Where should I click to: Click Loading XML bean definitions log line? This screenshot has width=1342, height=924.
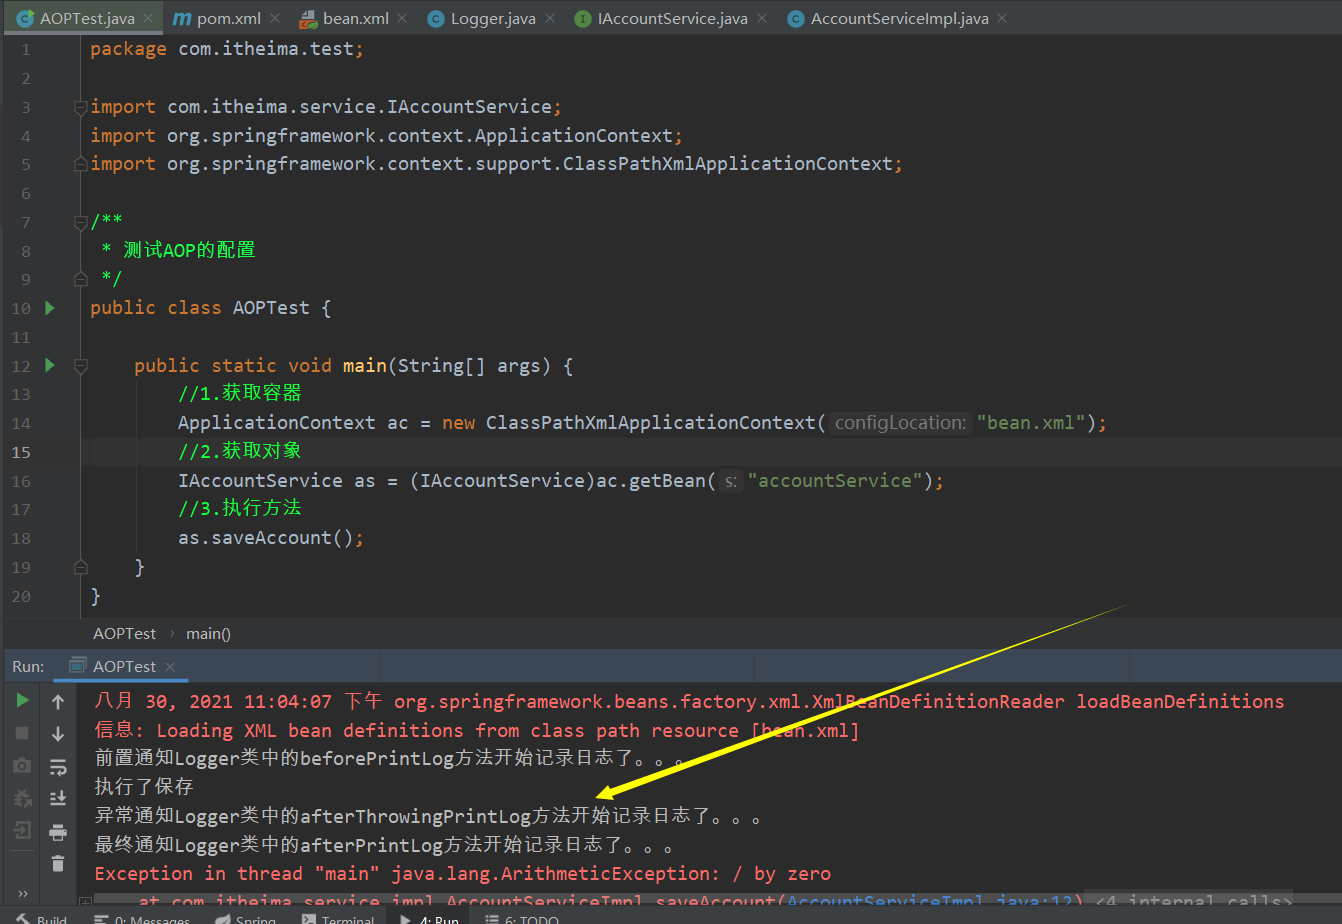point(477,730)
